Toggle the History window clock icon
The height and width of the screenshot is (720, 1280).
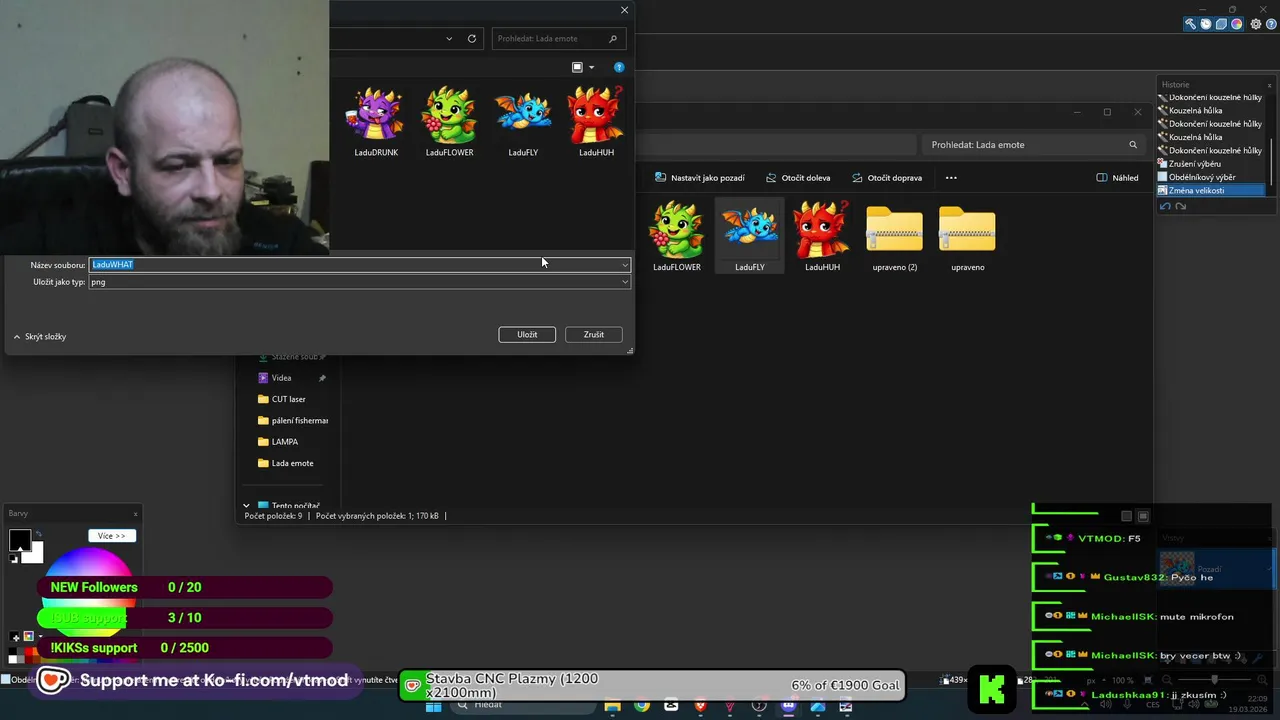pos(1206,24)
